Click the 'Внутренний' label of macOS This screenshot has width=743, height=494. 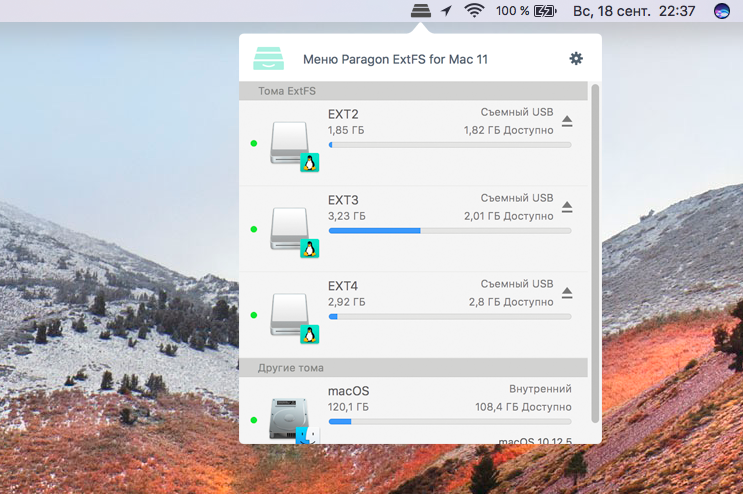point(540,389)
